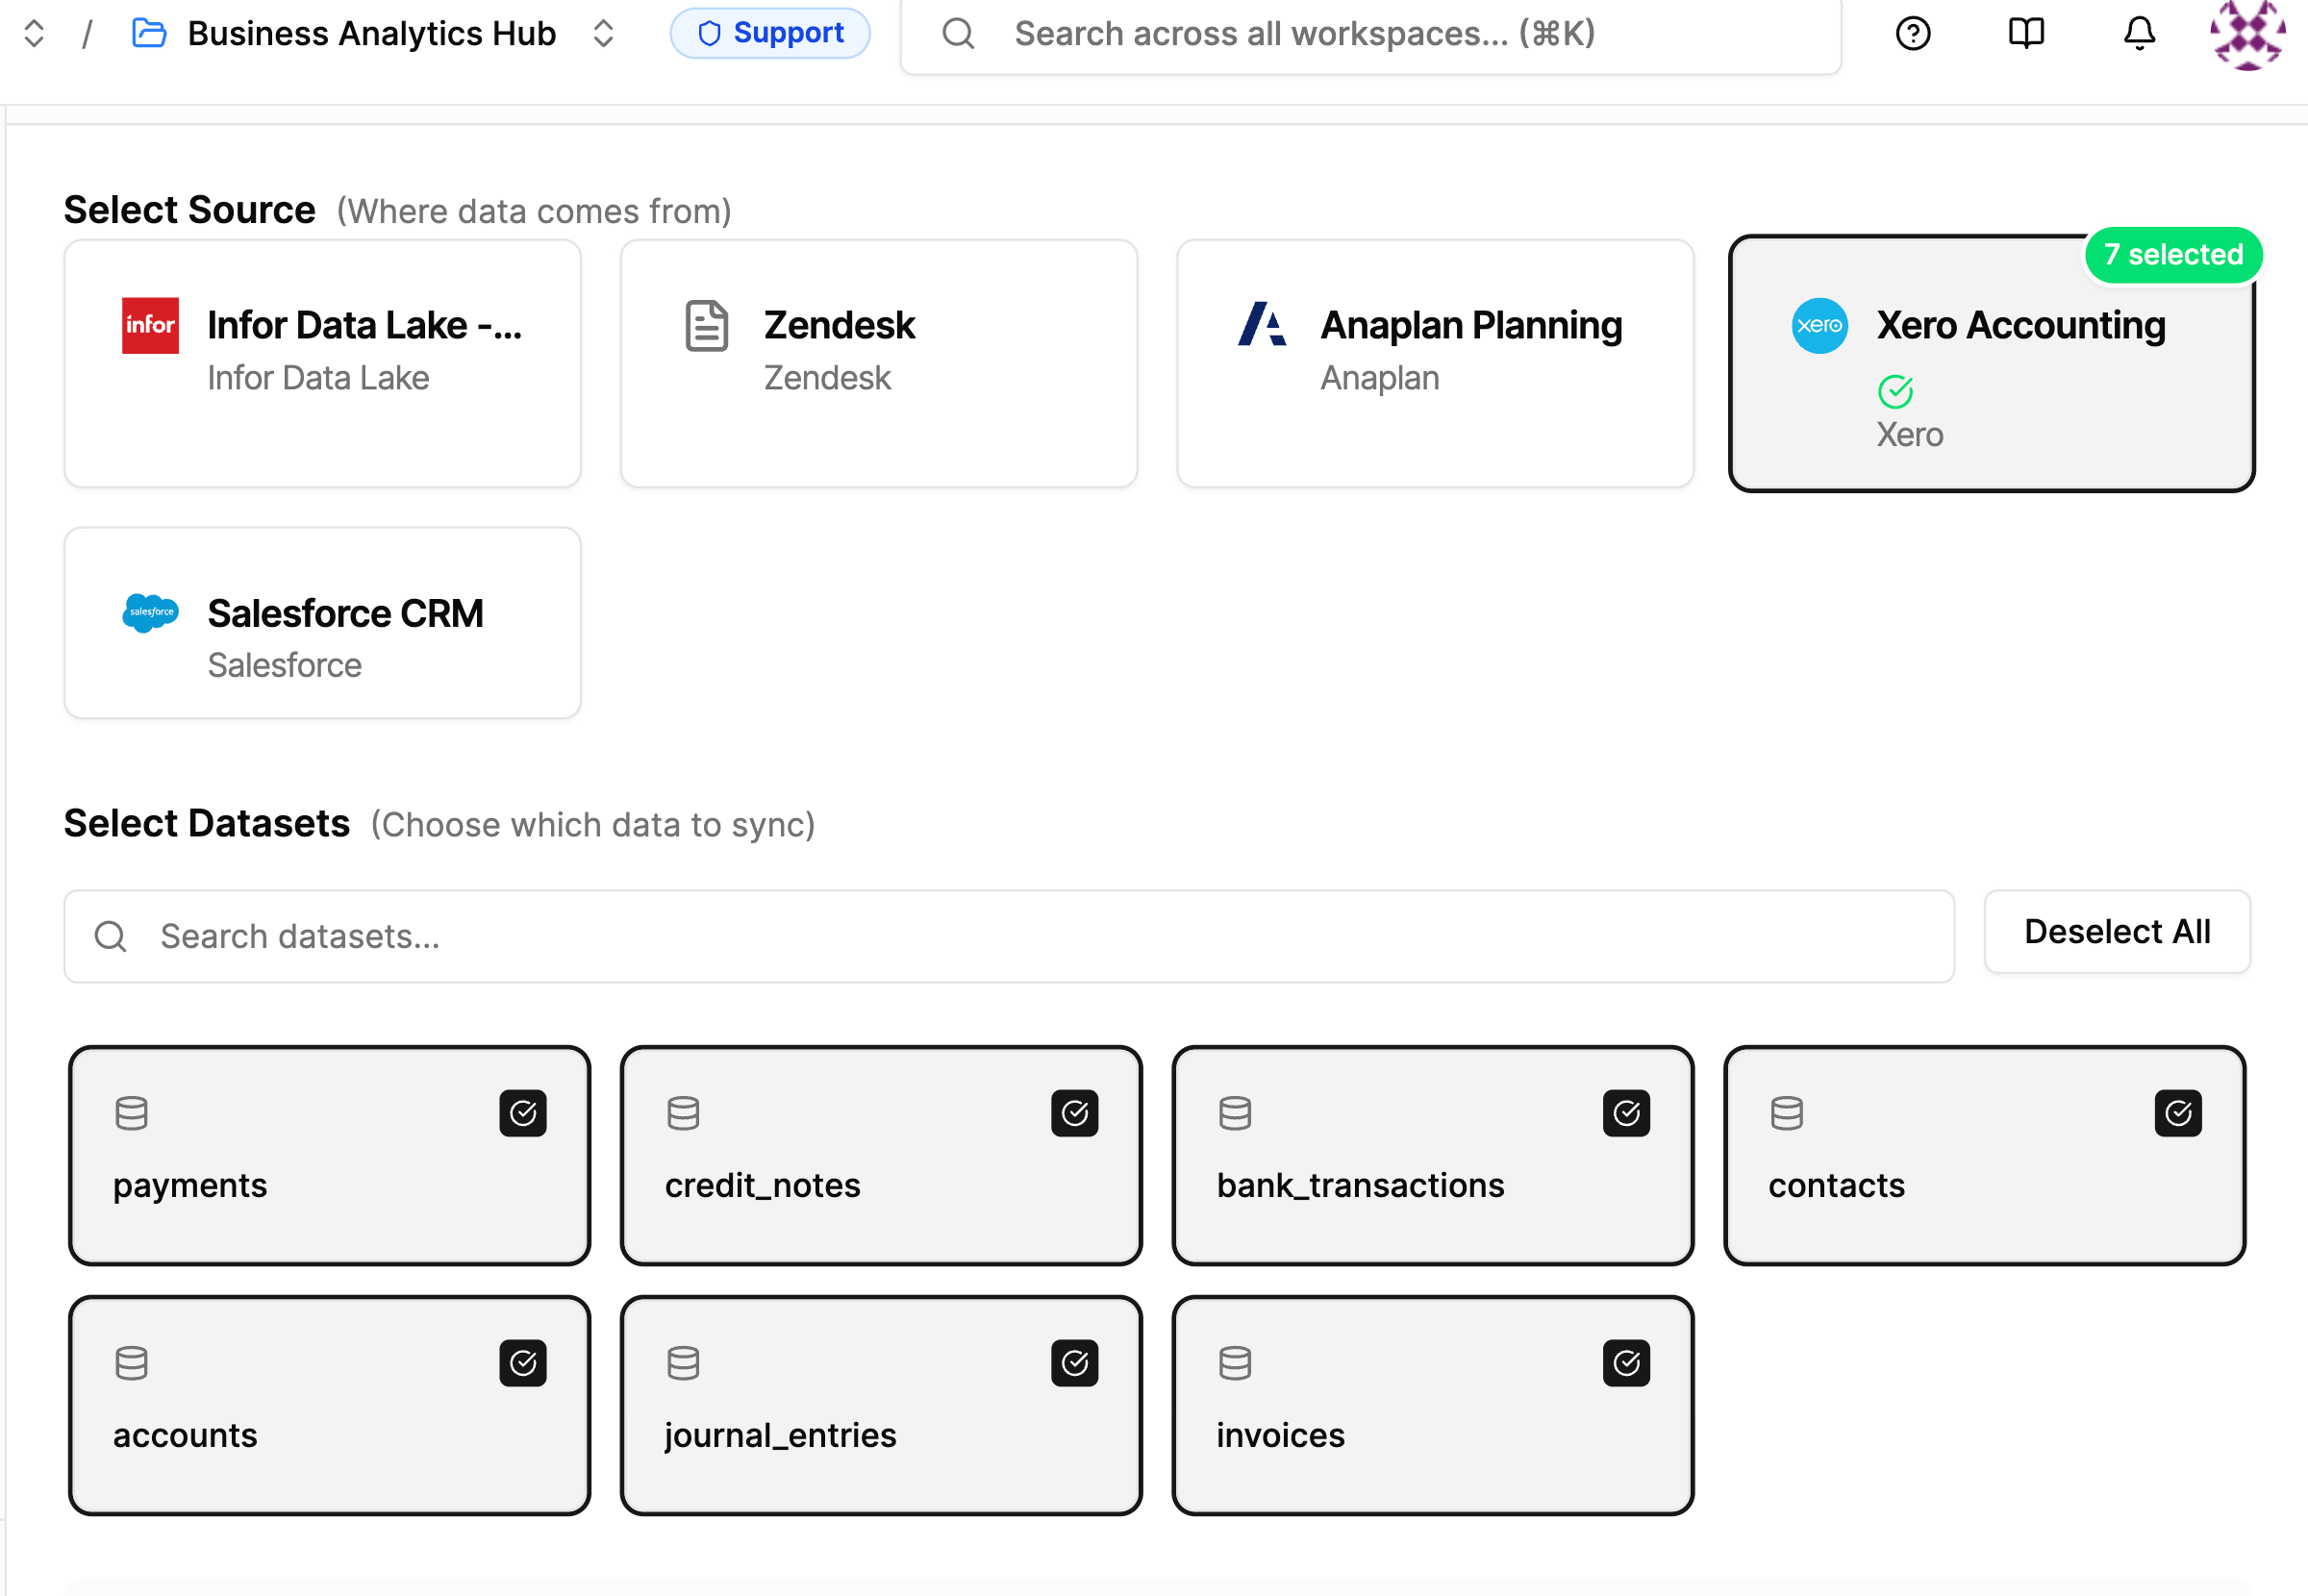Screen dimensions: 2308x1596
Task: Expand the leftmost breadcrumb chevron selector
Action: pyautogui.click(x=34, y=34)
